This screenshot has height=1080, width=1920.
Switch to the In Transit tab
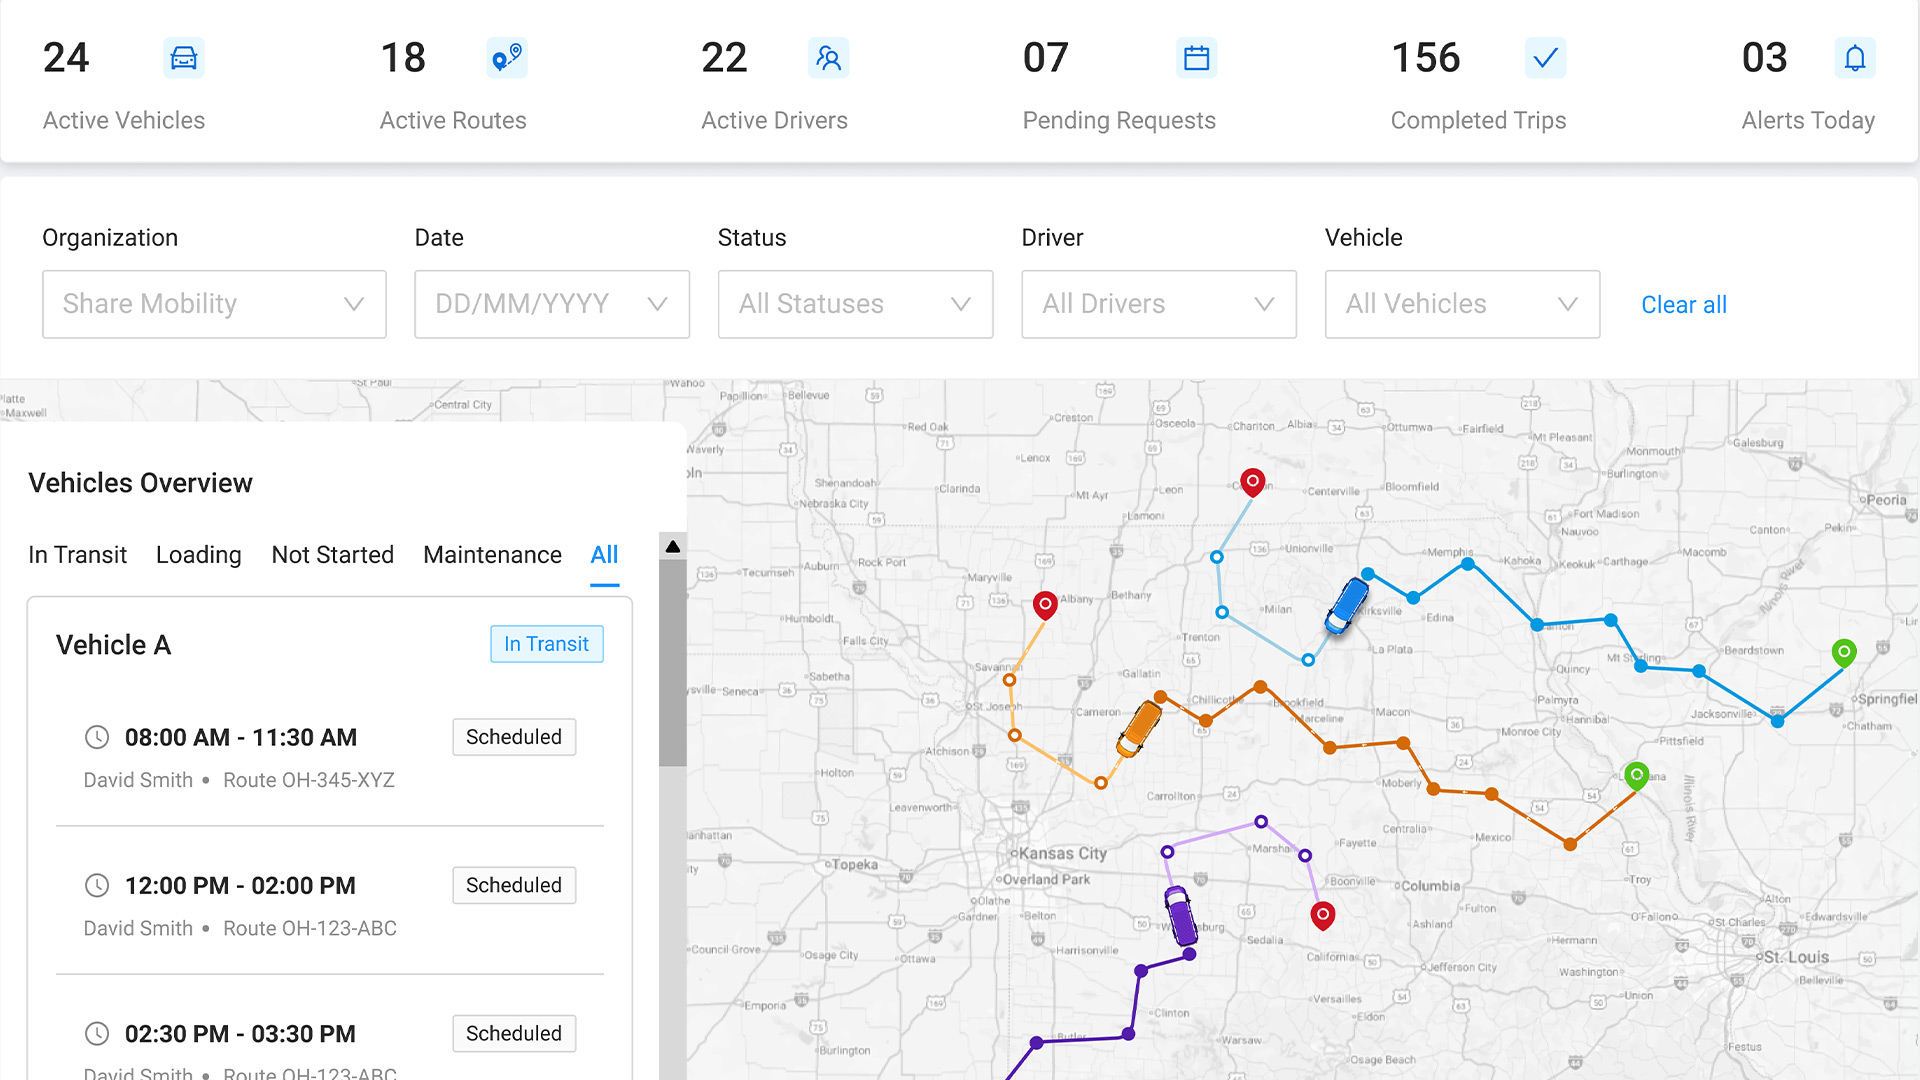click(77, 555)
